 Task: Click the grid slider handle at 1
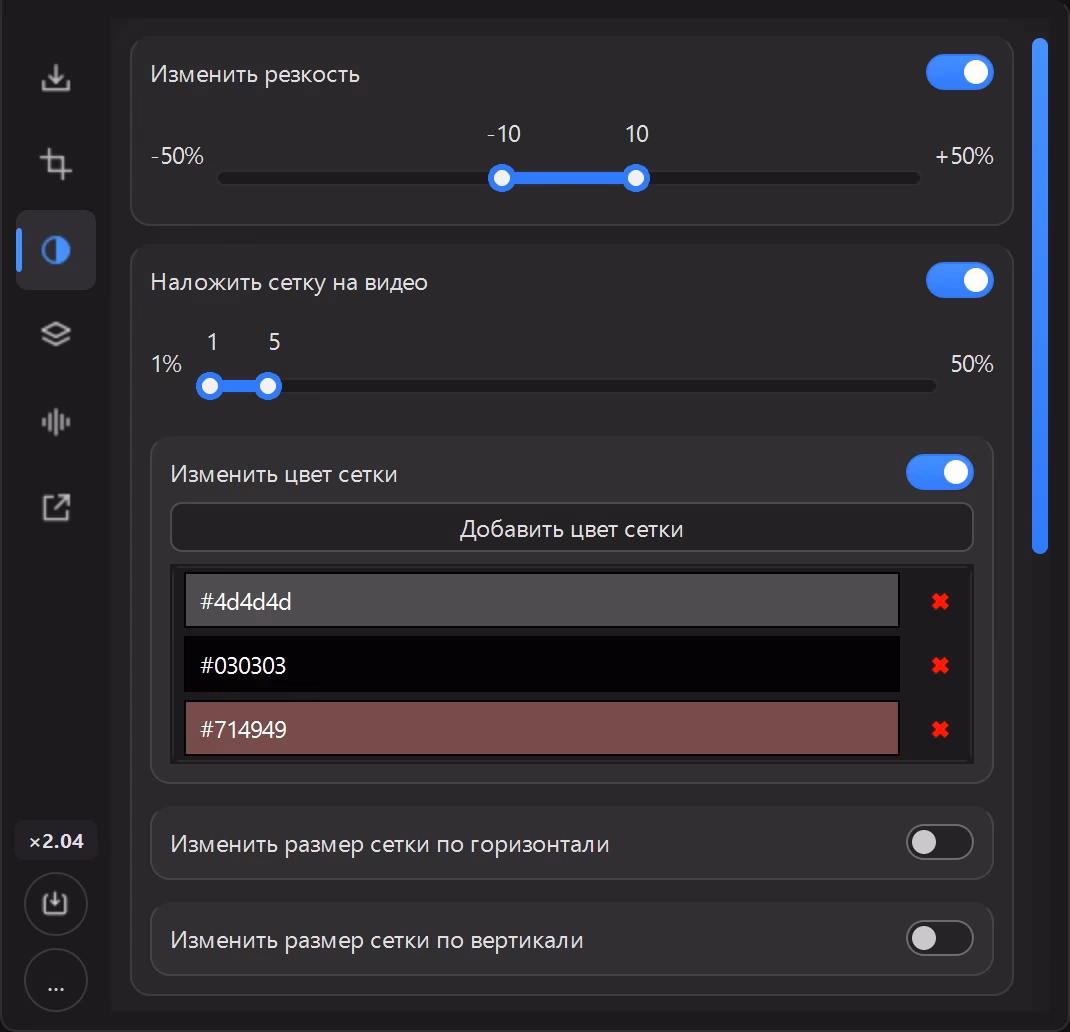pyautogui.click(x=210, y=386)
